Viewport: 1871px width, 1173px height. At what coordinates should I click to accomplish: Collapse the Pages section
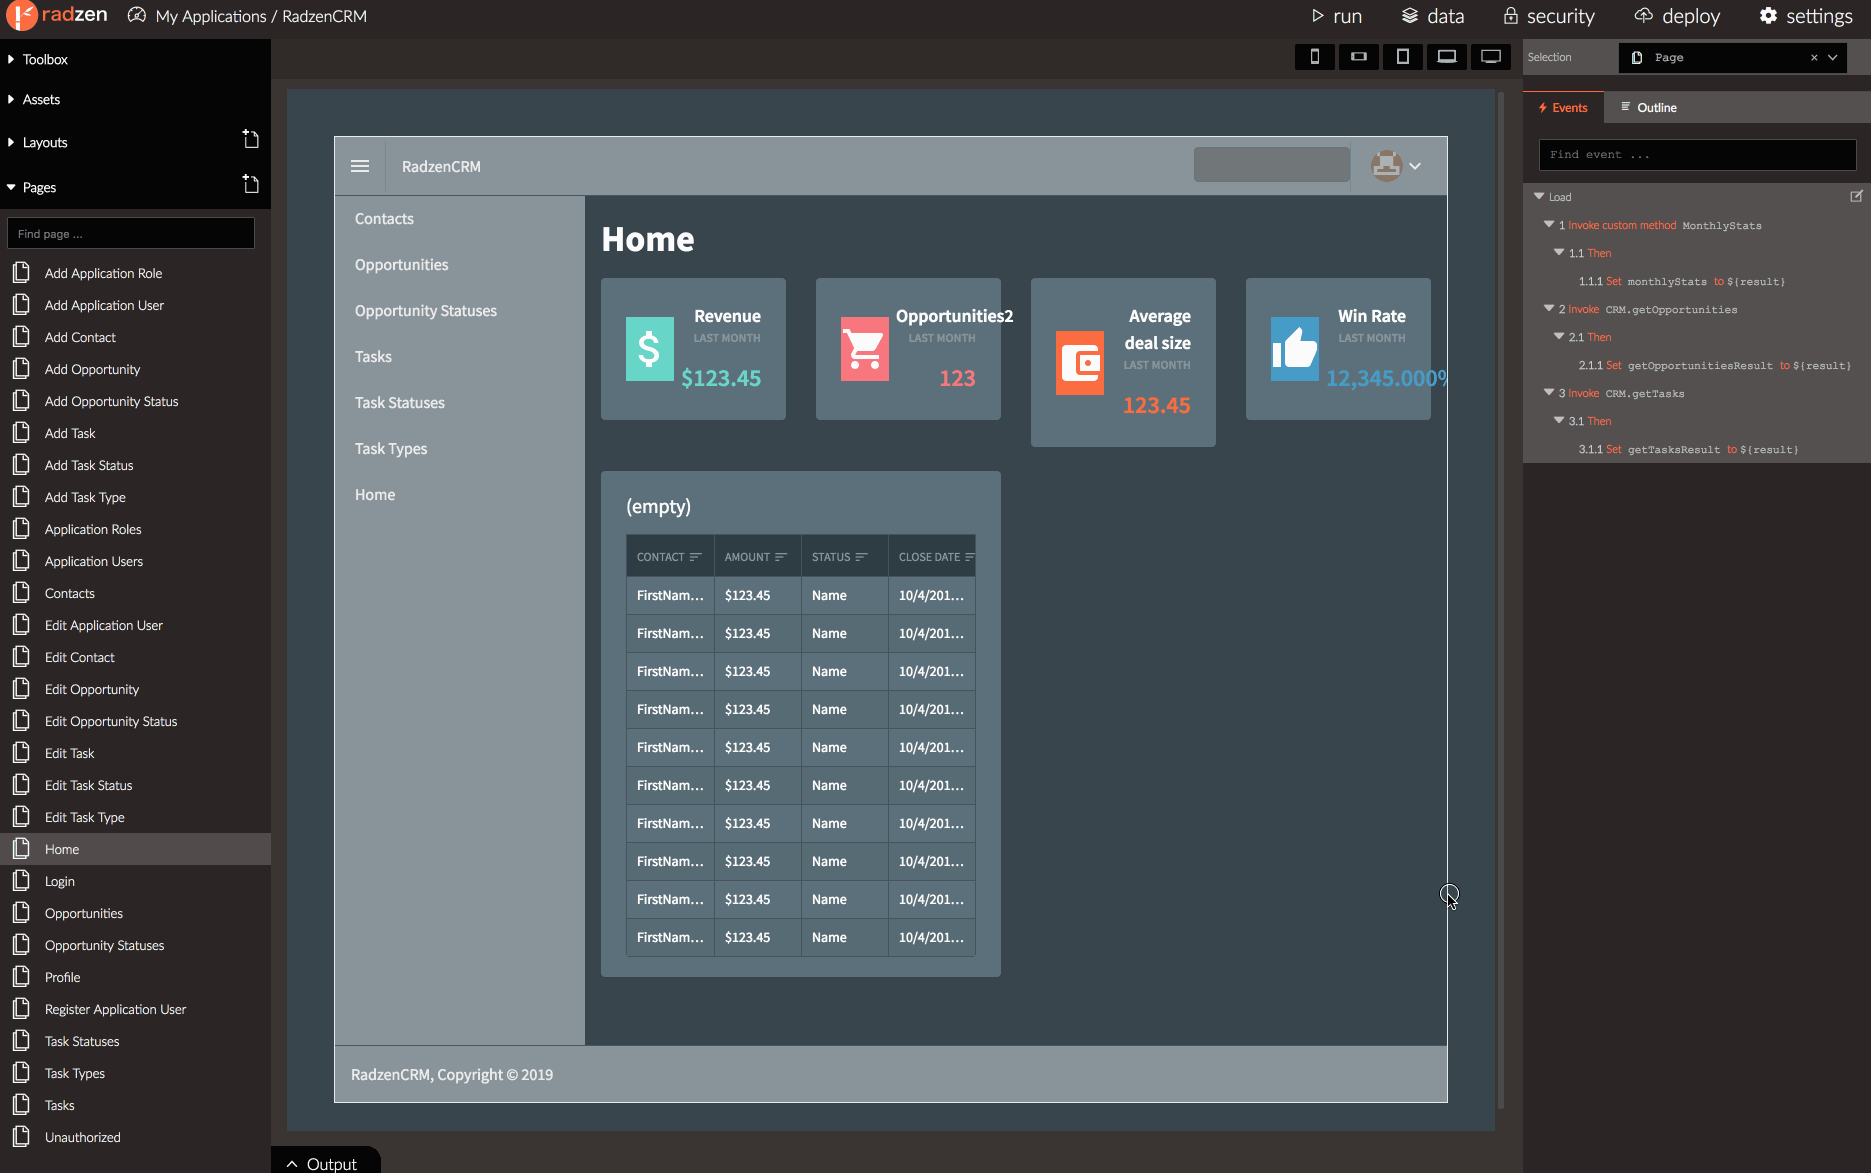pos(11,187)
